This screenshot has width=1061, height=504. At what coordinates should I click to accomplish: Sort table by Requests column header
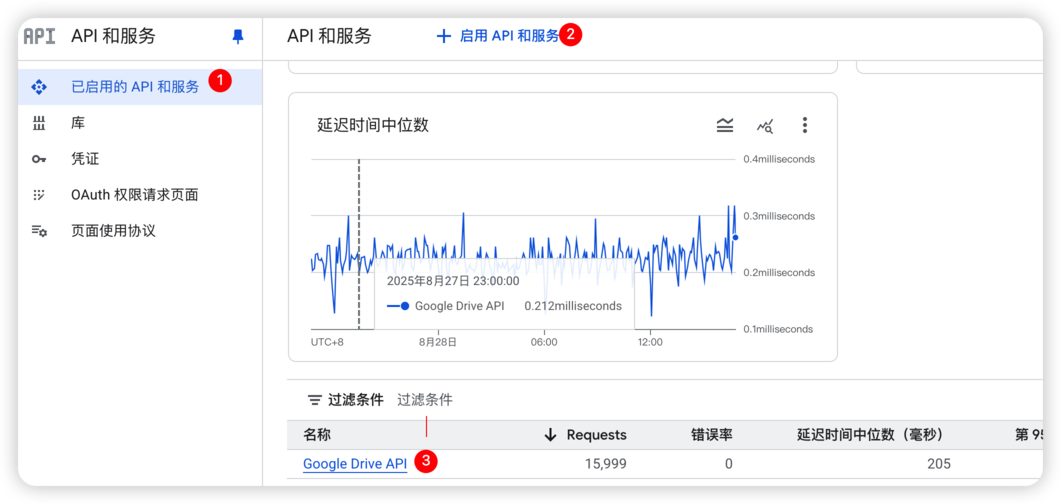click(596, 435)
